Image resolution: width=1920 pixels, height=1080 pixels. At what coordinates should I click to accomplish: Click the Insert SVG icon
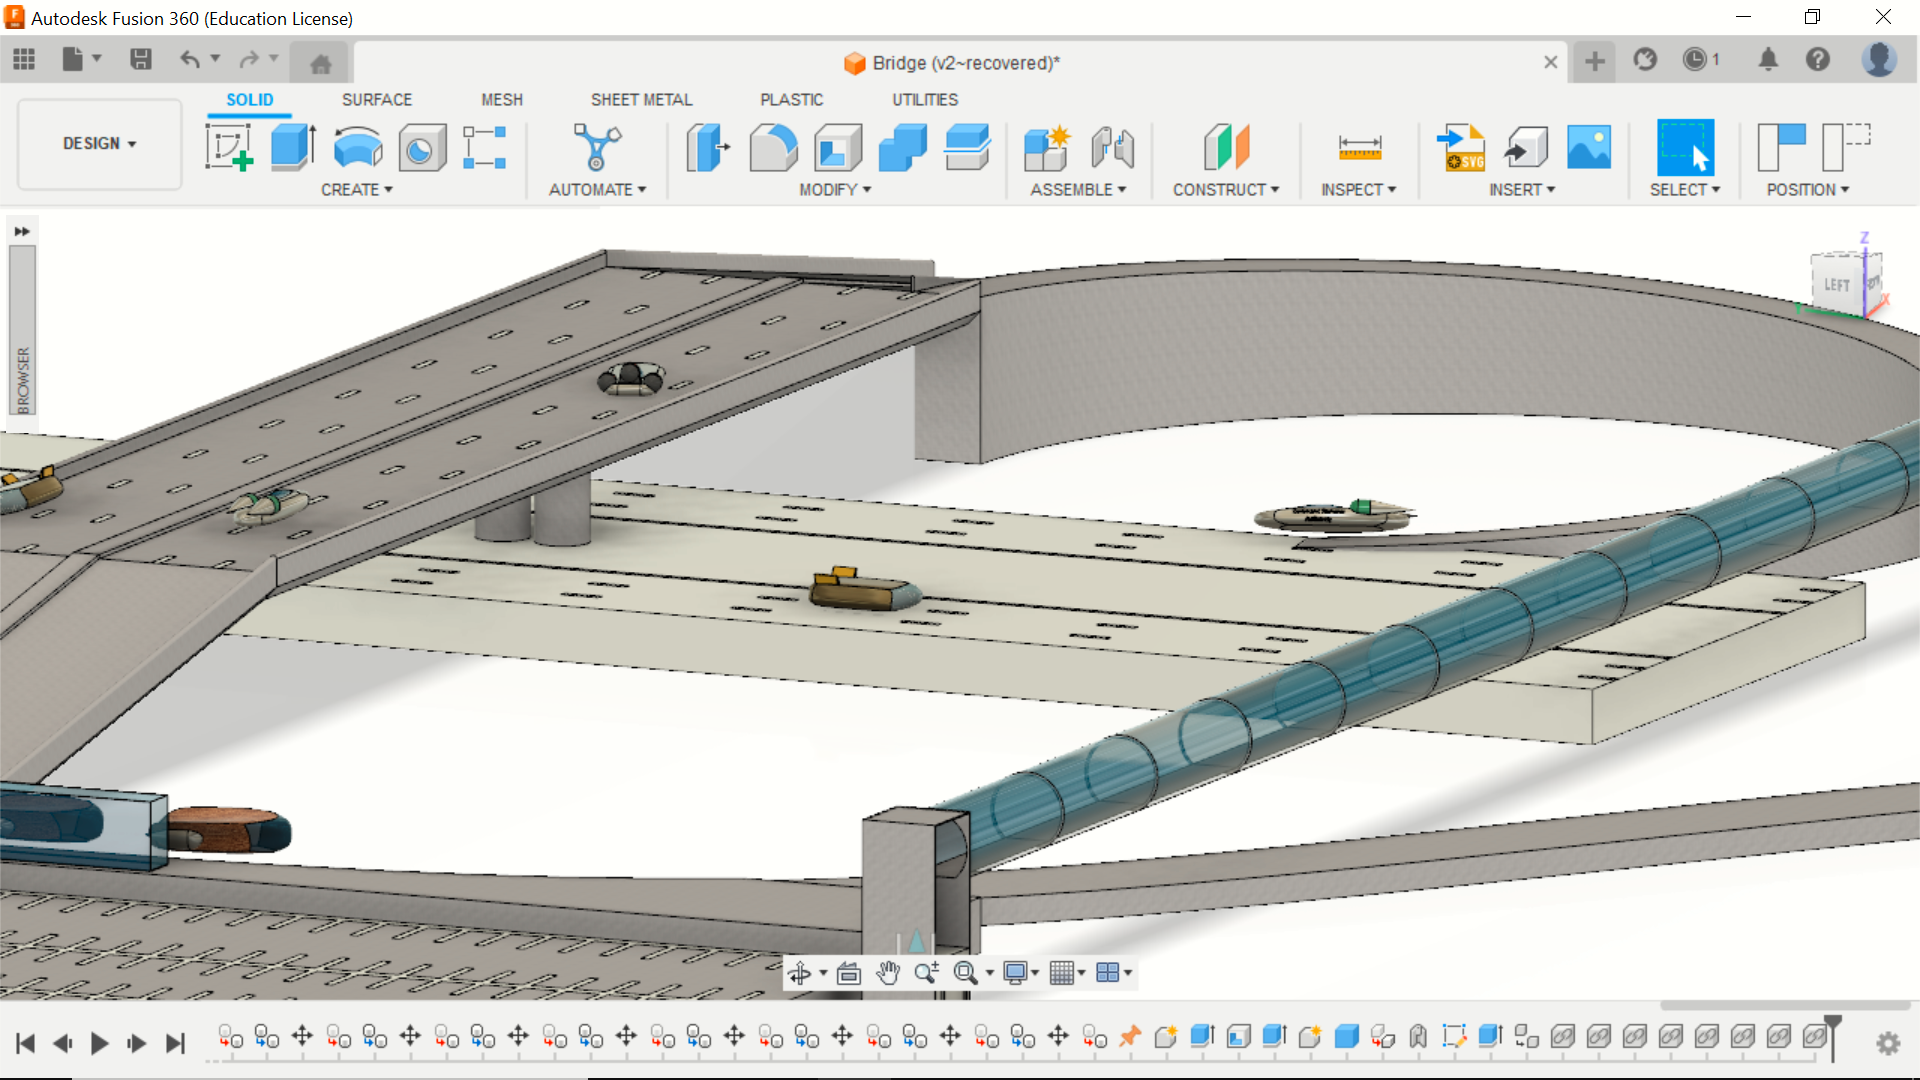(1461, 147)
